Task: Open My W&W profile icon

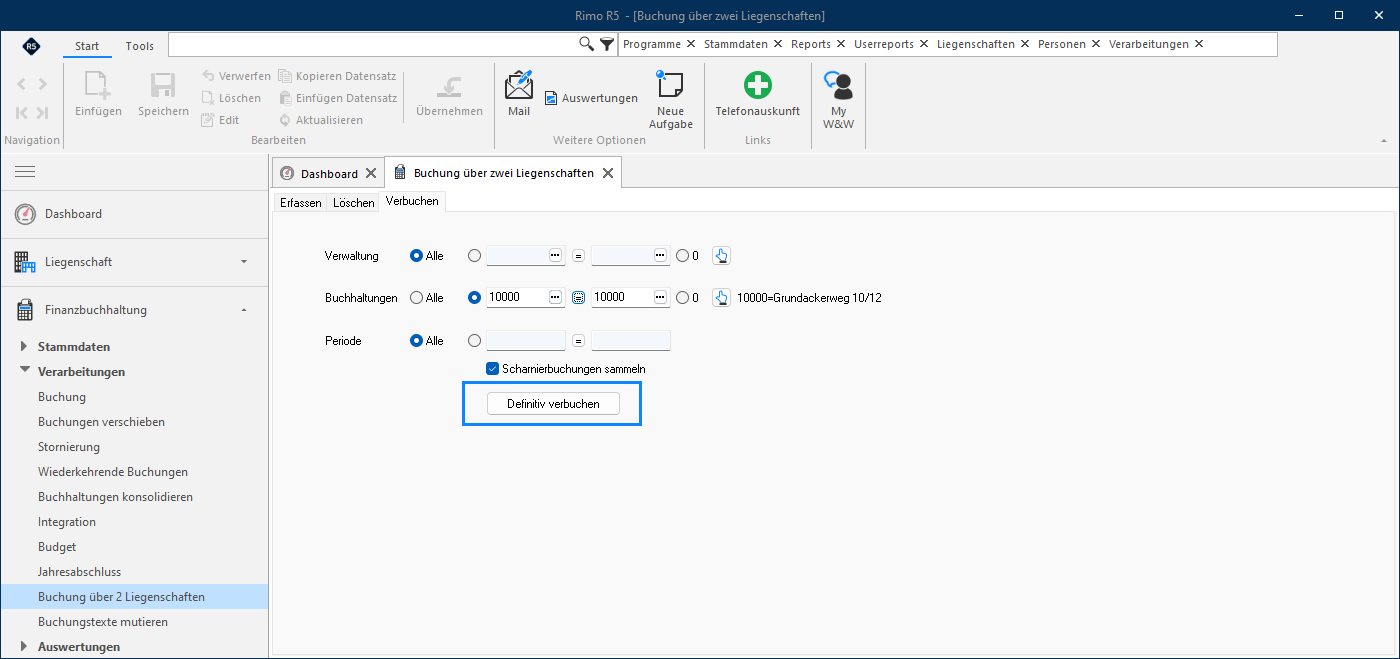Action: tap(838, 85)
